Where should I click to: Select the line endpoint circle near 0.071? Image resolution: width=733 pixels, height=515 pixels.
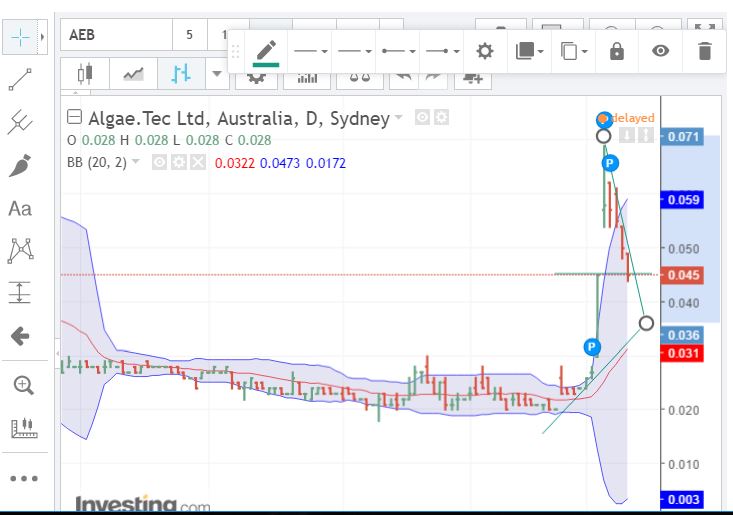604,136
